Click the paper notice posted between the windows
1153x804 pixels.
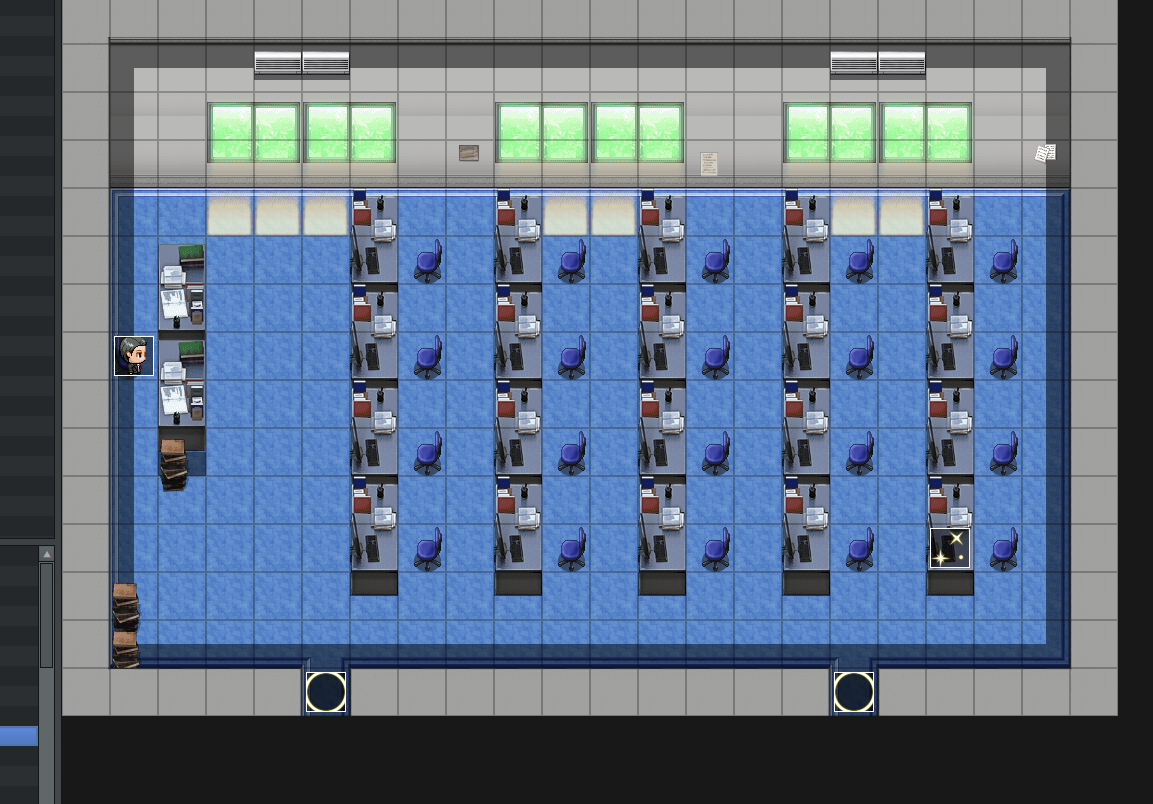pos(709,163)
